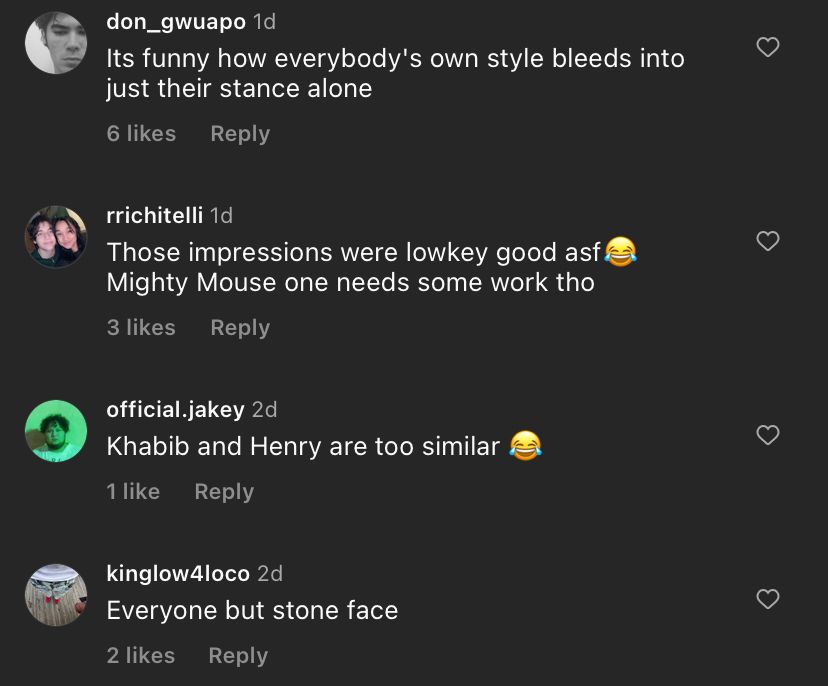Heart kinglow4loco's stone face comment
The height and width of the screenshot is (686, 828).
[x=767, y=599]
